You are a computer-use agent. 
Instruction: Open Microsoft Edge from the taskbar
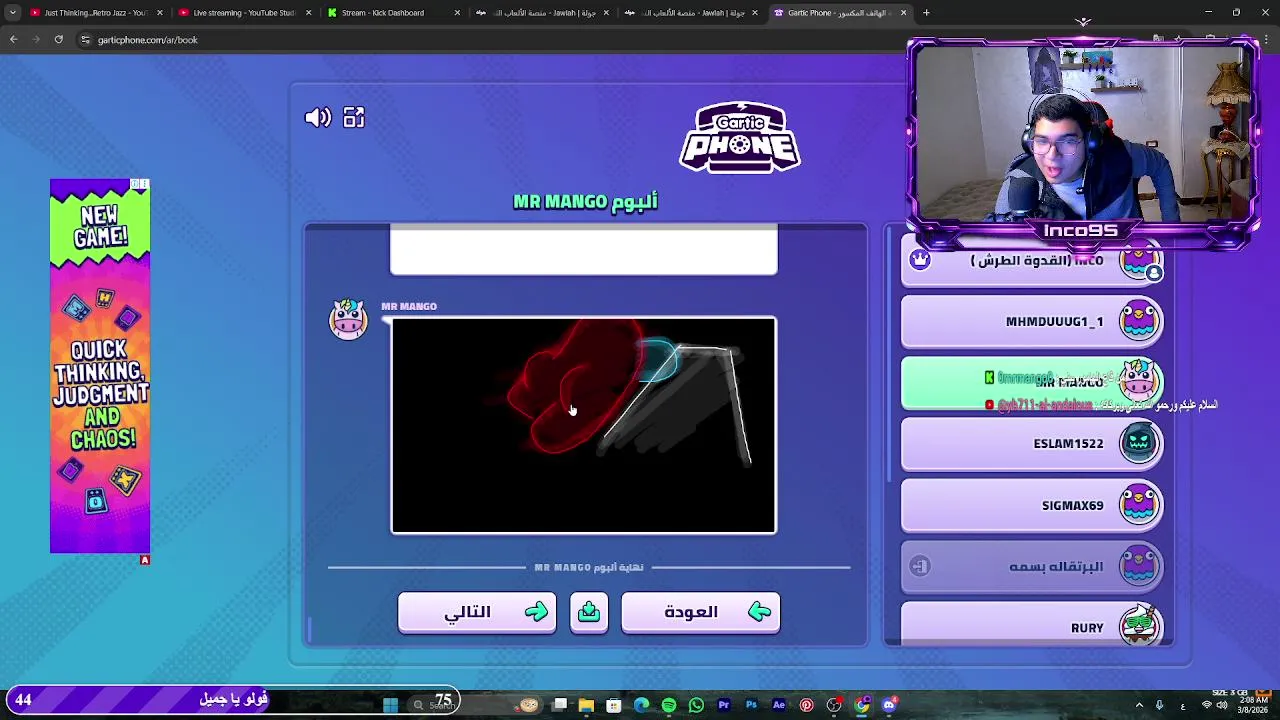[641, 705]
